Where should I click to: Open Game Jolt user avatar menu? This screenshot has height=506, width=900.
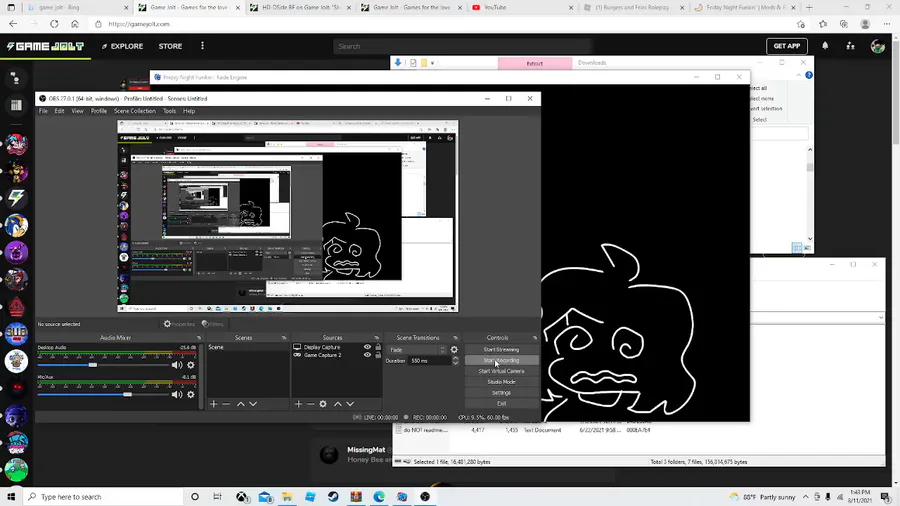[877, 46]
